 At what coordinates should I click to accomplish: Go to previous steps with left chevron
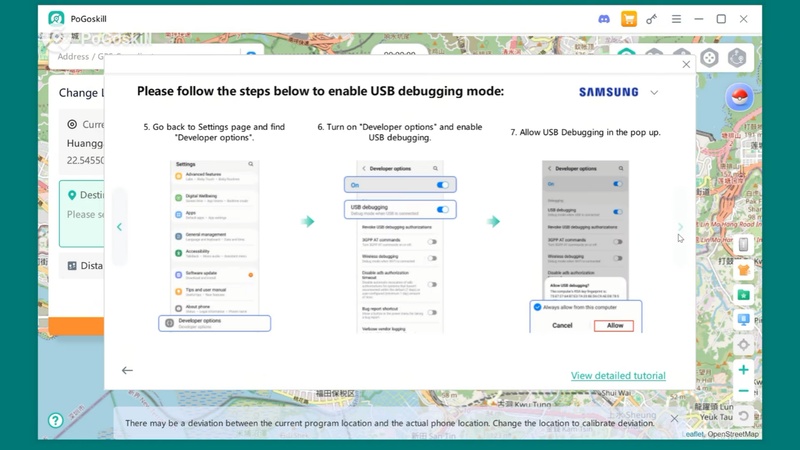[x=119, y=227]
